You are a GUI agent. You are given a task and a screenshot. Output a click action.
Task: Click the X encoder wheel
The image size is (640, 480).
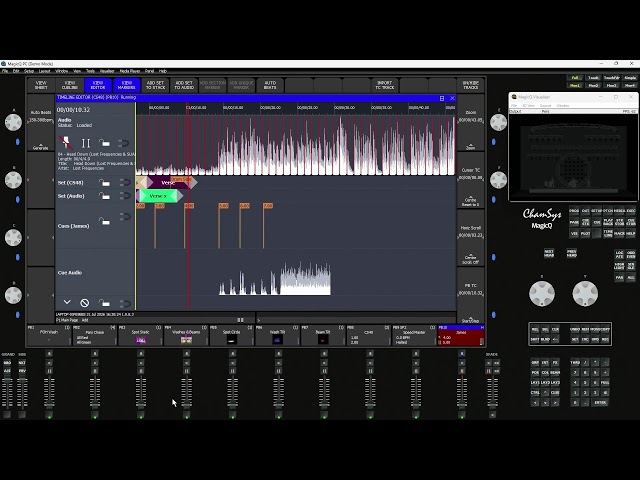point(542,293)
